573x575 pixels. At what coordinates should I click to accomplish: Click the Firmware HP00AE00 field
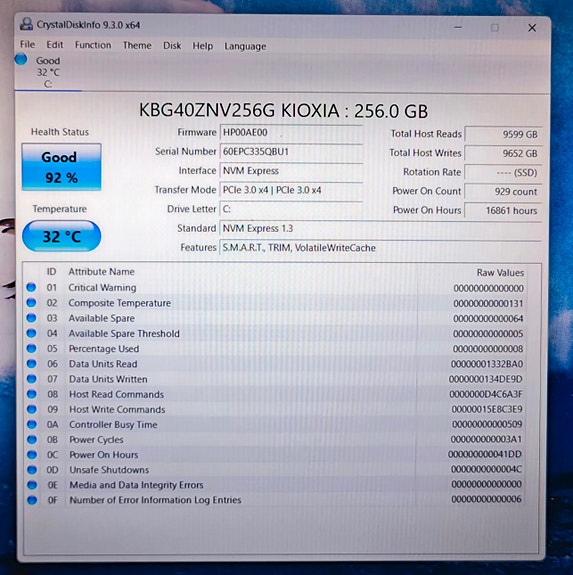291,133
